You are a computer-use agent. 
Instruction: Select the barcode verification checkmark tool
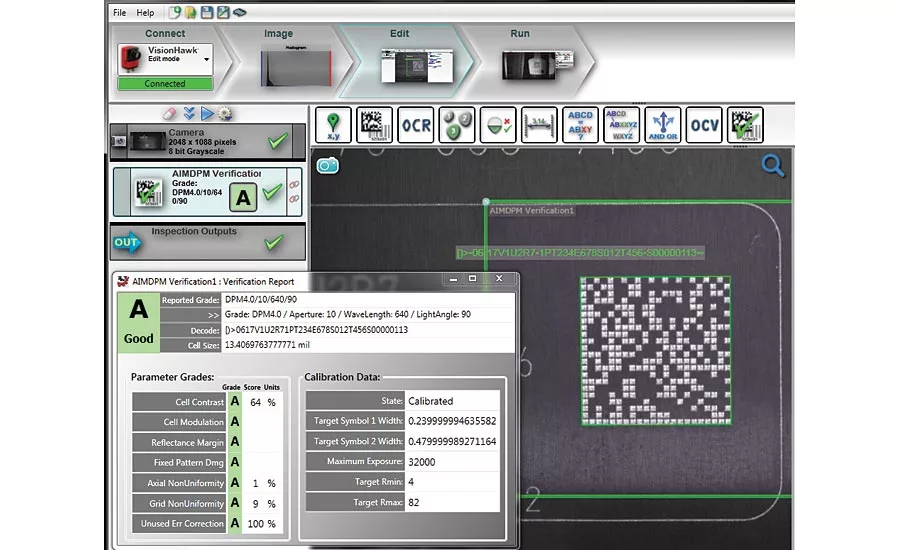745,125
